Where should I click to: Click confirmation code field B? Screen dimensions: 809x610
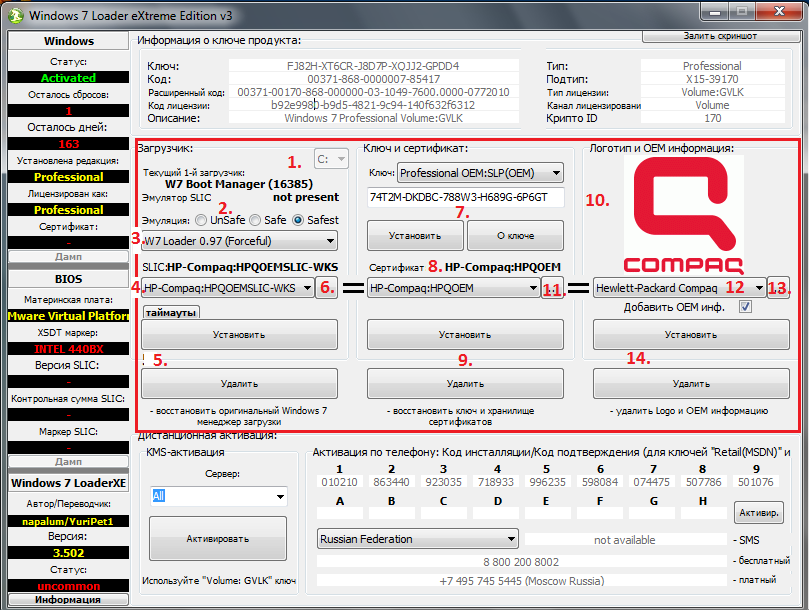[392, 513]
